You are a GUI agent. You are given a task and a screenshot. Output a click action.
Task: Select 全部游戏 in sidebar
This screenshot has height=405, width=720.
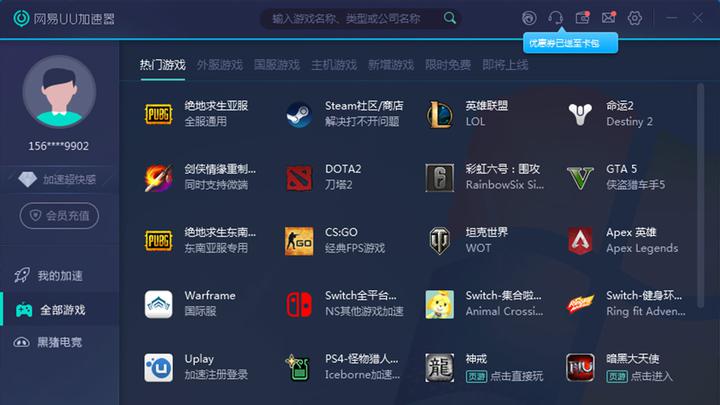coord(60,310)
